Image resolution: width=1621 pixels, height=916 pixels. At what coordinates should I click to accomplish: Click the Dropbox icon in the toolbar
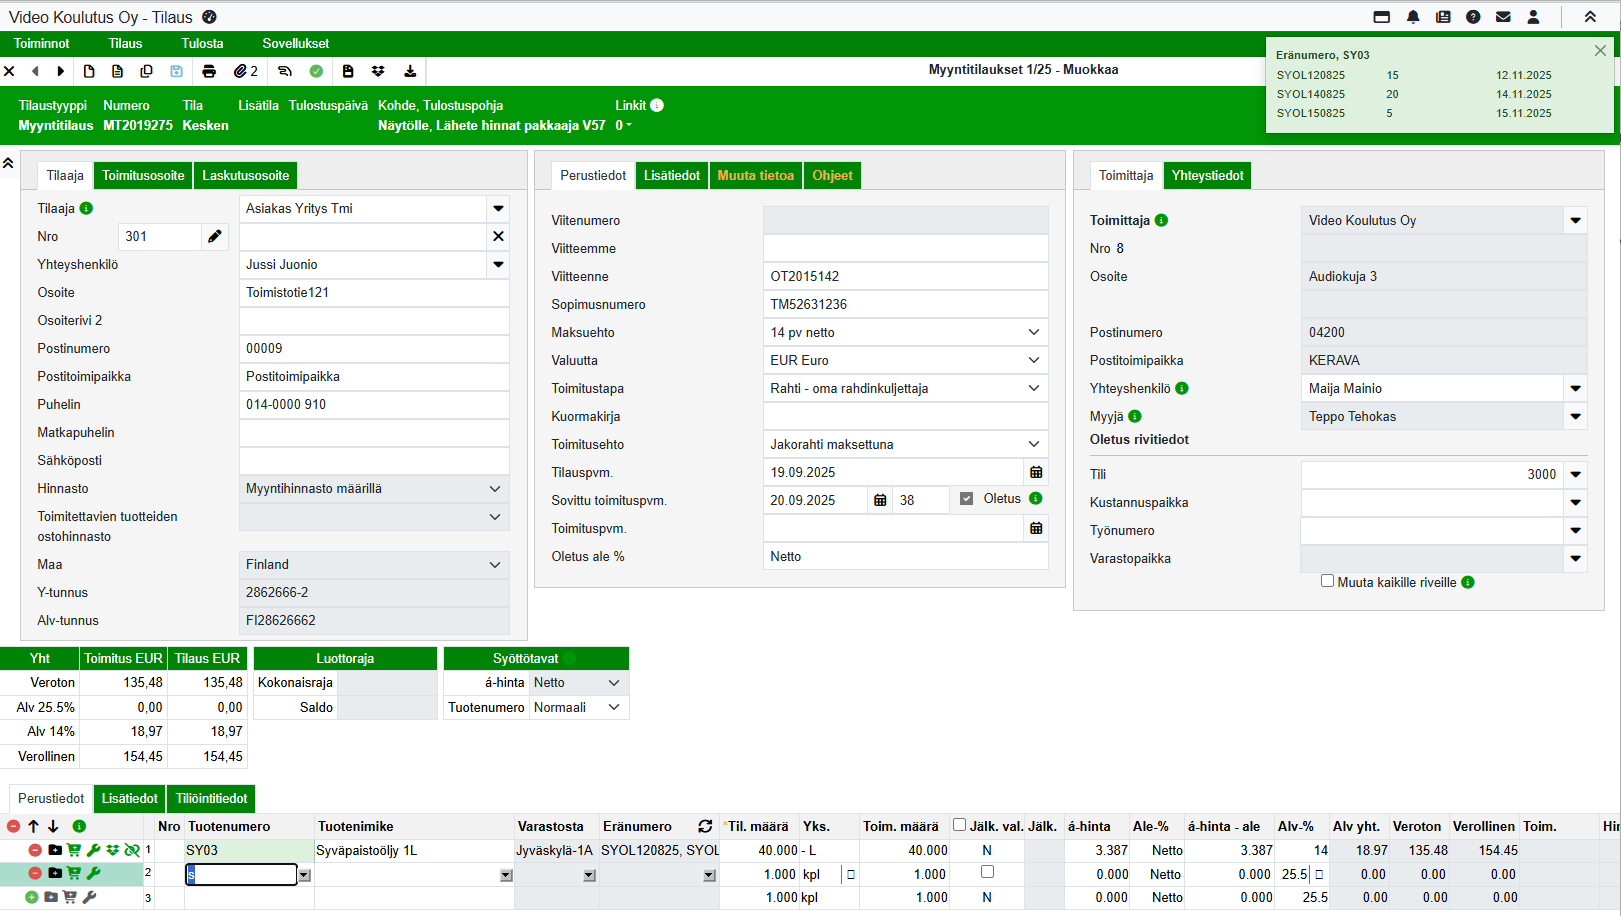[378, 71]
